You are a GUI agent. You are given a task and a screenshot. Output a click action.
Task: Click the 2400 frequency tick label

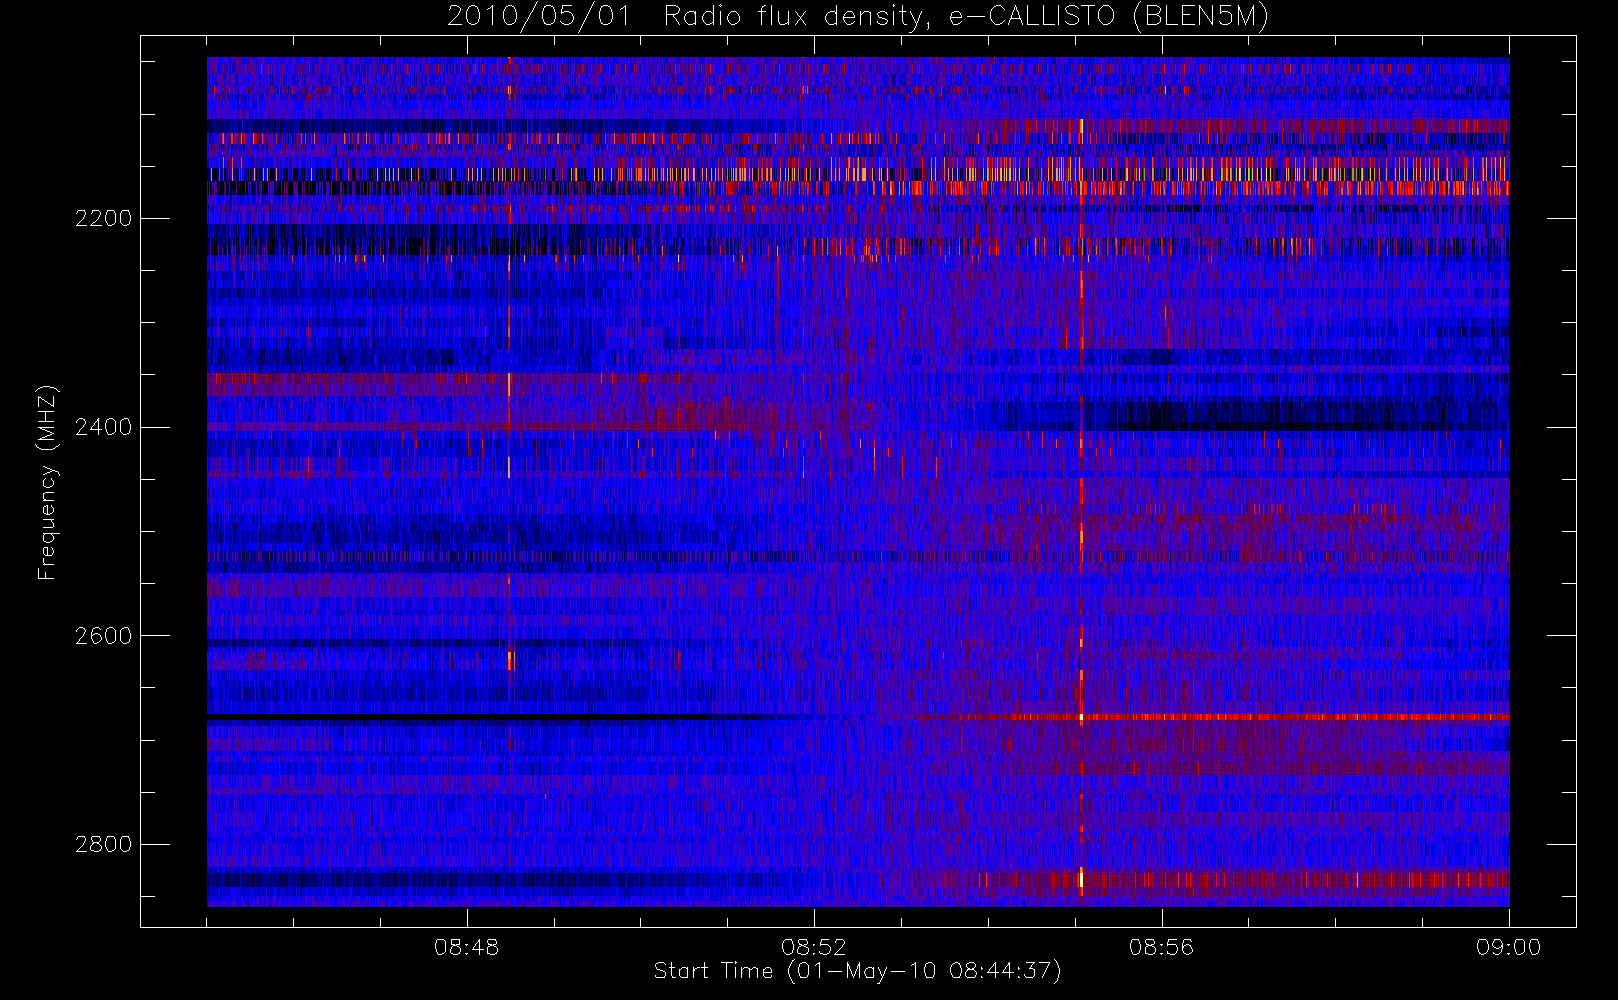click(x=104, y=428)
